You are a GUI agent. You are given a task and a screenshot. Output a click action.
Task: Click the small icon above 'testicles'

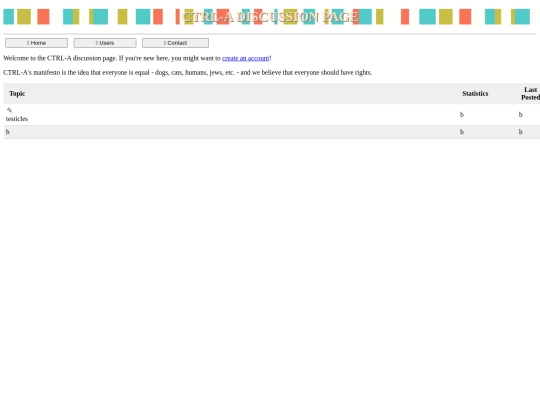point(9,110)
